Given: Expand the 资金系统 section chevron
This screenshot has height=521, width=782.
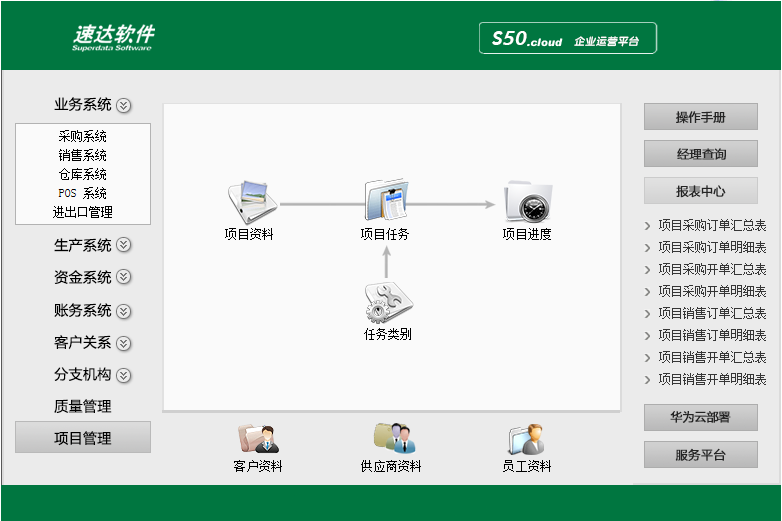Looking at the screenshot, I should tap(123, 277).
